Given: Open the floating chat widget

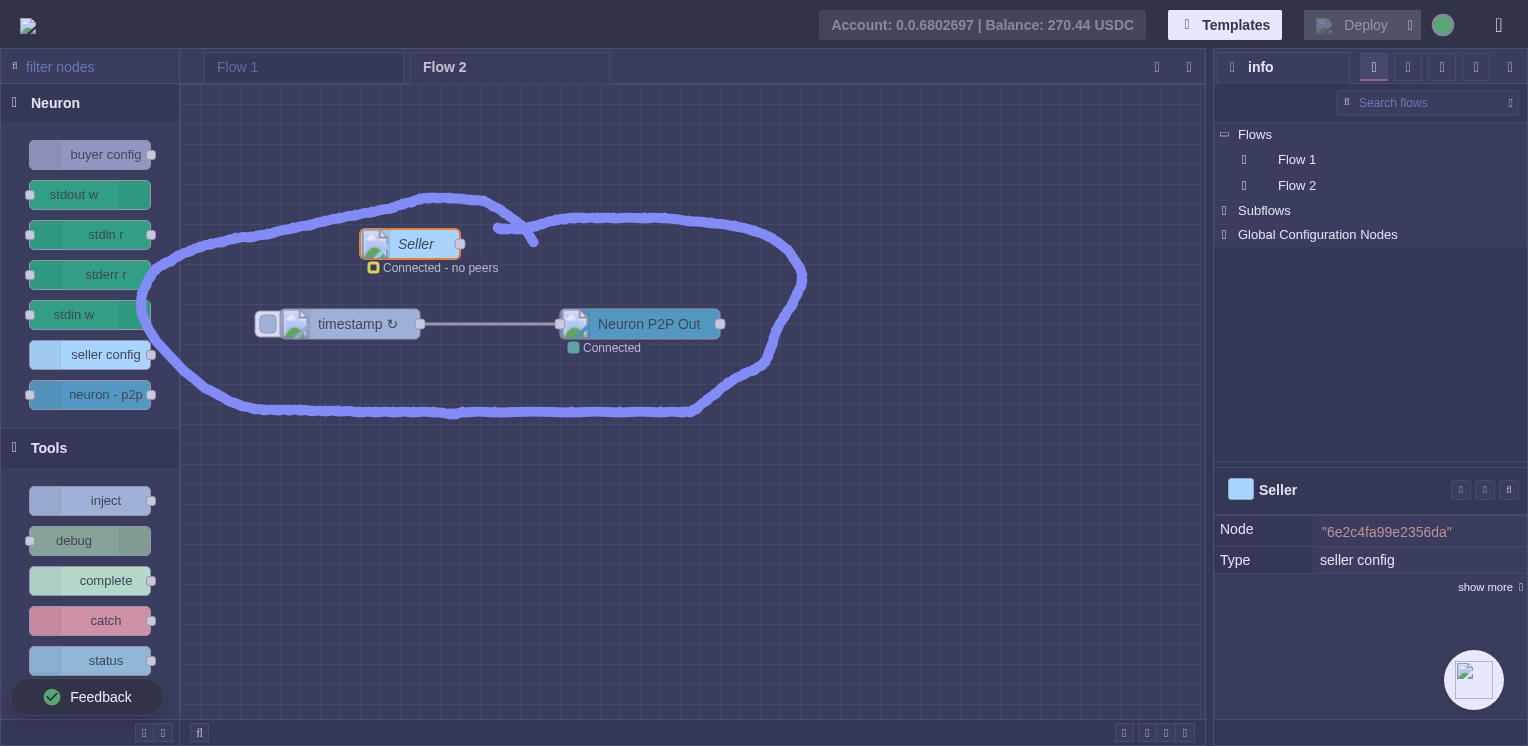Looking at the screenshot, I should (x=1473, y=680).
